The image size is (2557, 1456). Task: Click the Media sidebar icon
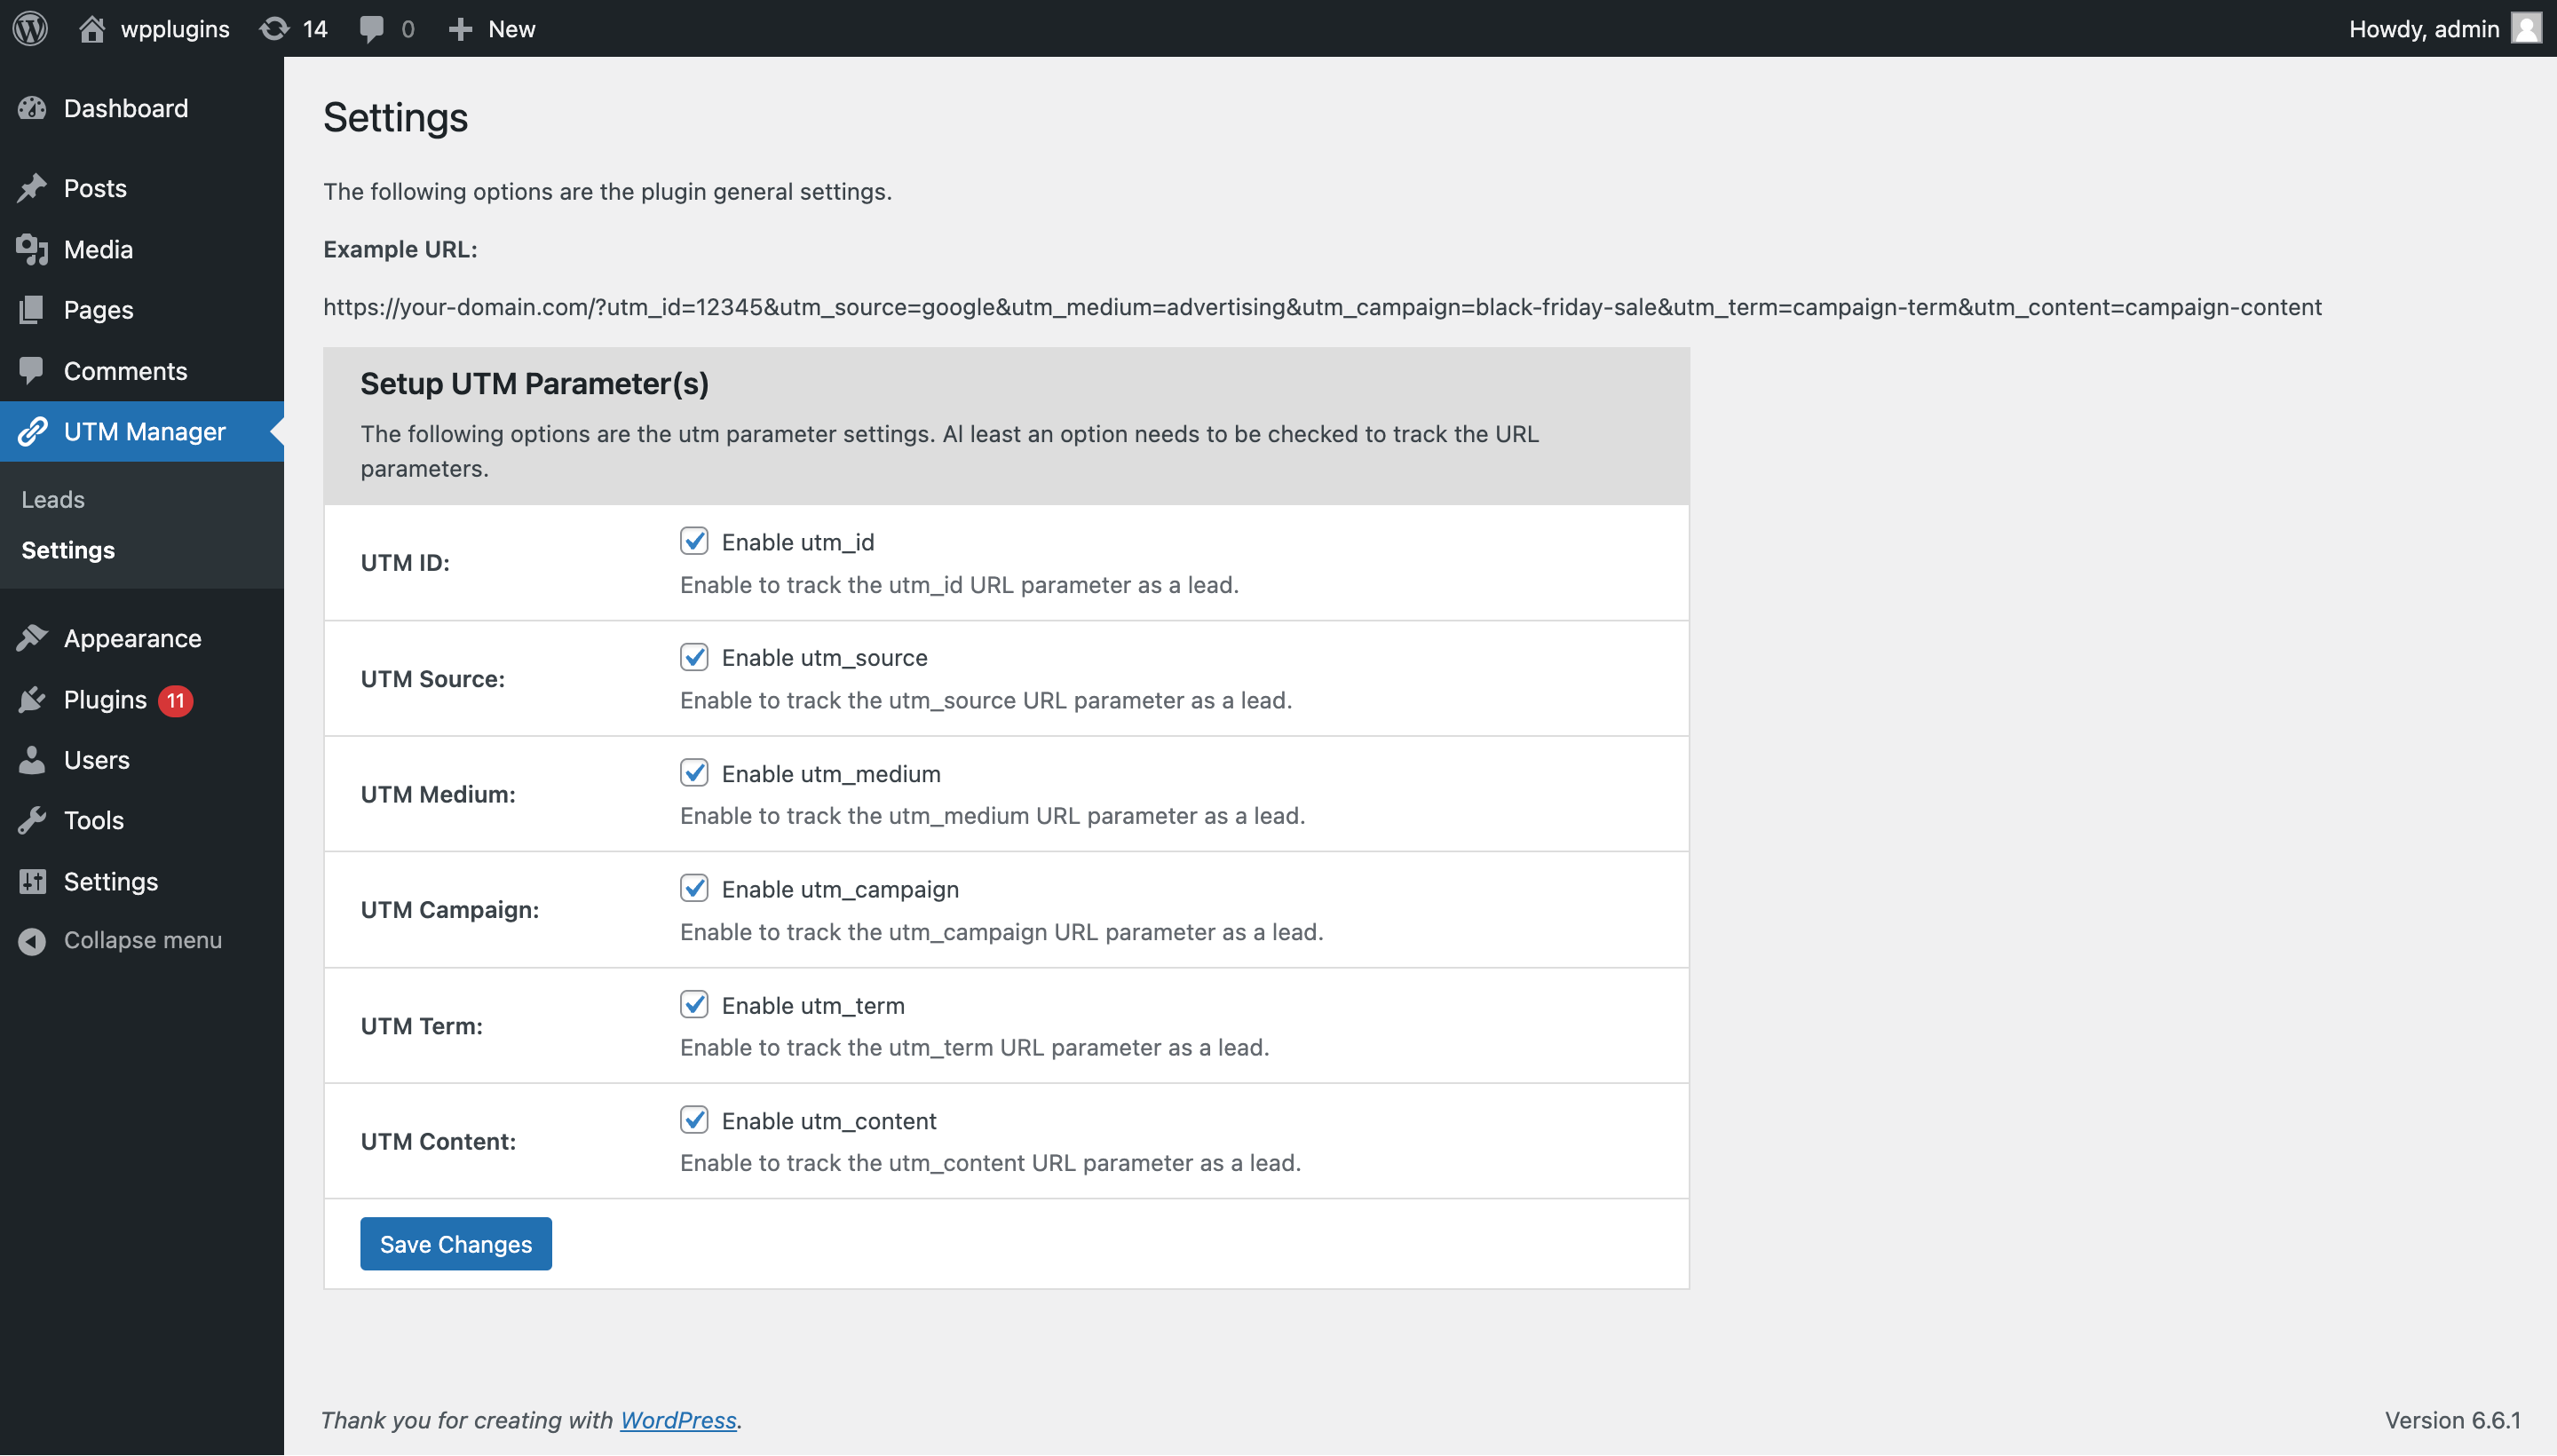pos(36,248)
